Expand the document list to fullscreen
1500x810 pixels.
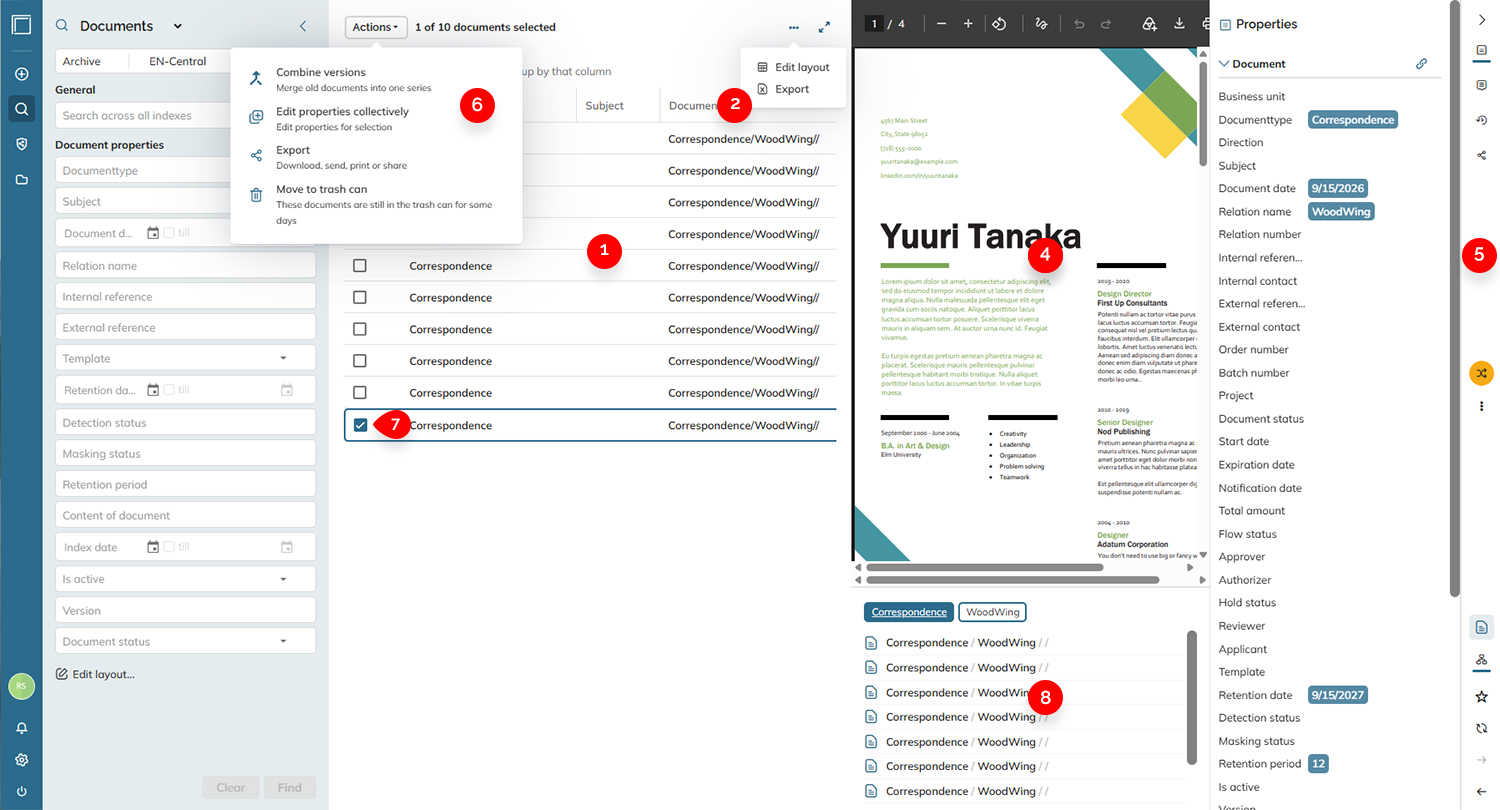(x=824, y=28)
